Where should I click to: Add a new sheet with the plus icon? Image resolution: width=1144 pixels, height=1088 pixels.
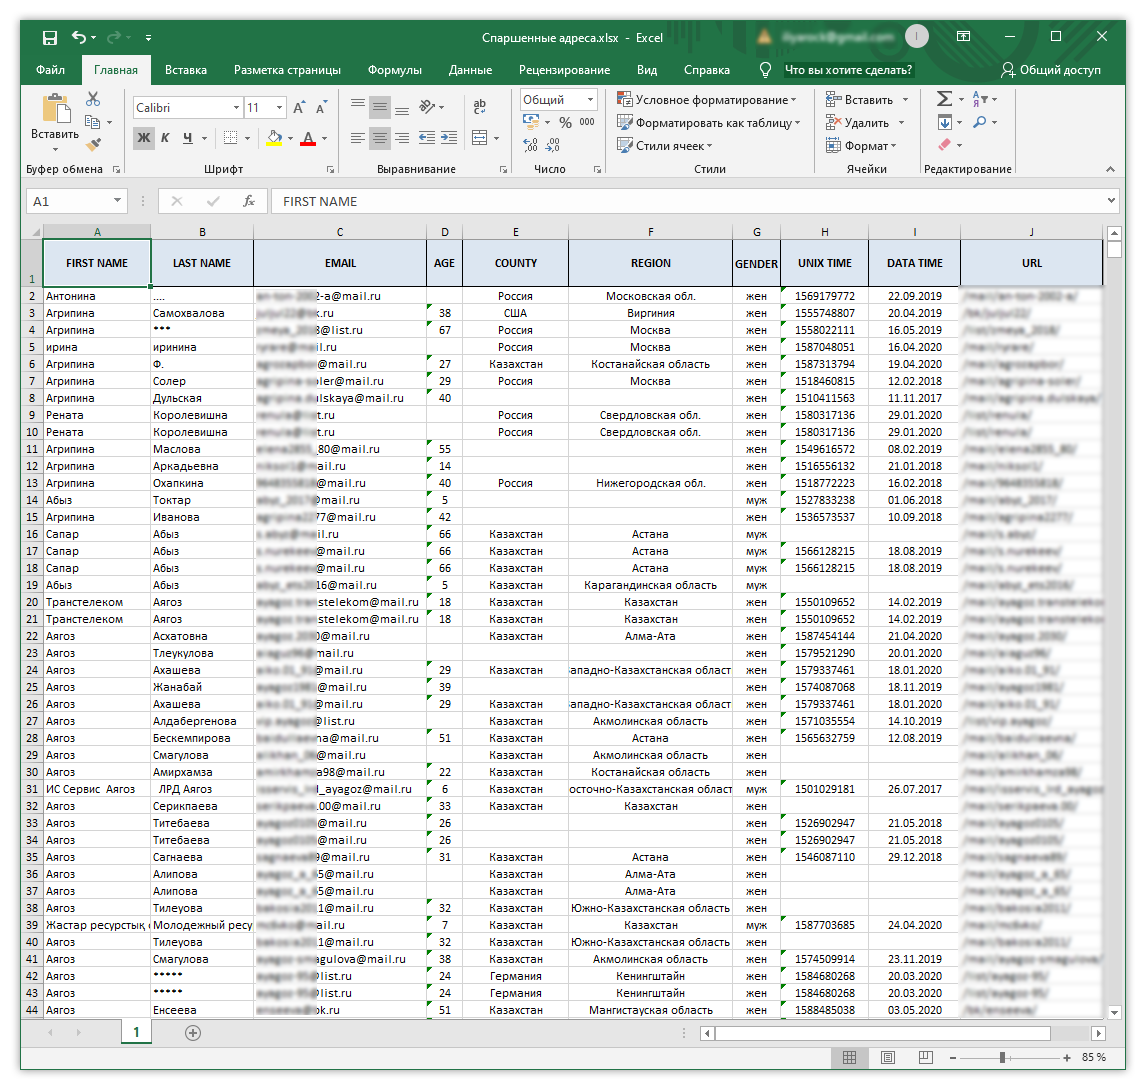tap(193, 1032)
